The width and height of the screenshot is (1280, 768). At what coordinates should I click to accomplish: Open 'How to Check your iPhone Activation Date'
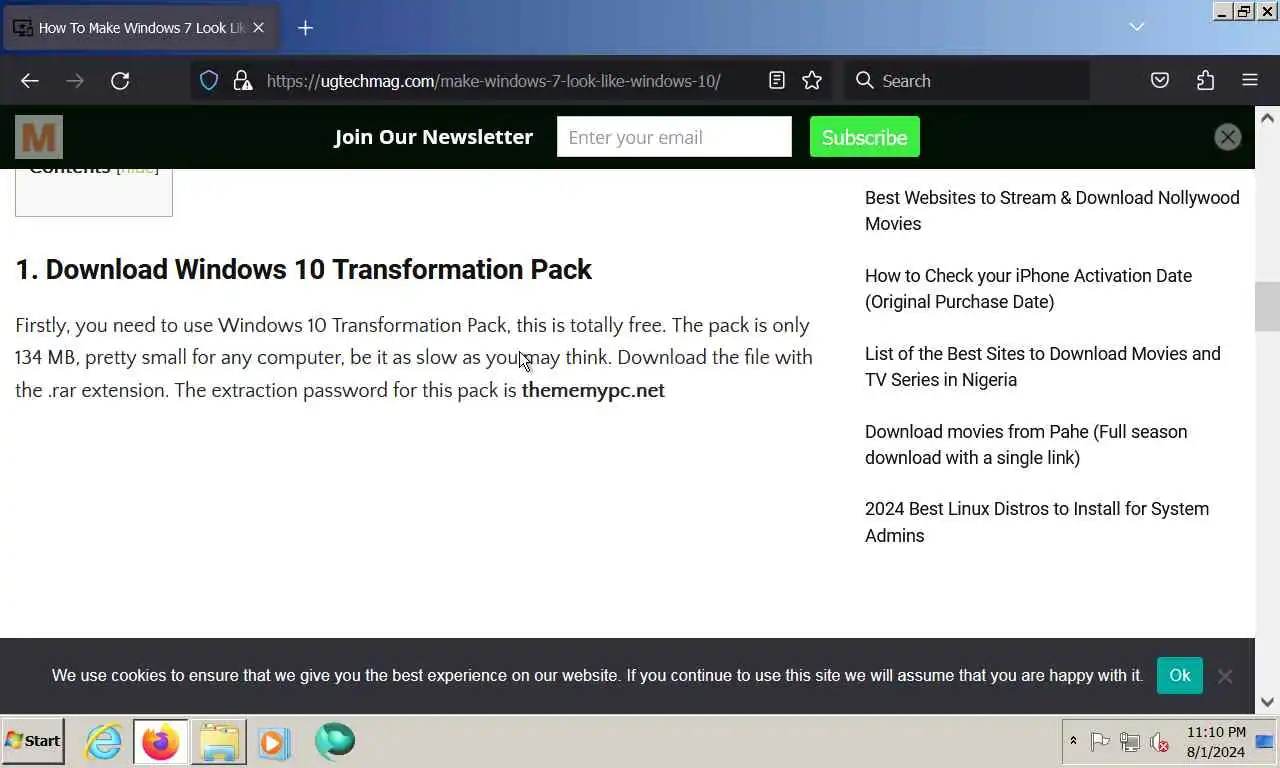click(x=1028, y=289)
